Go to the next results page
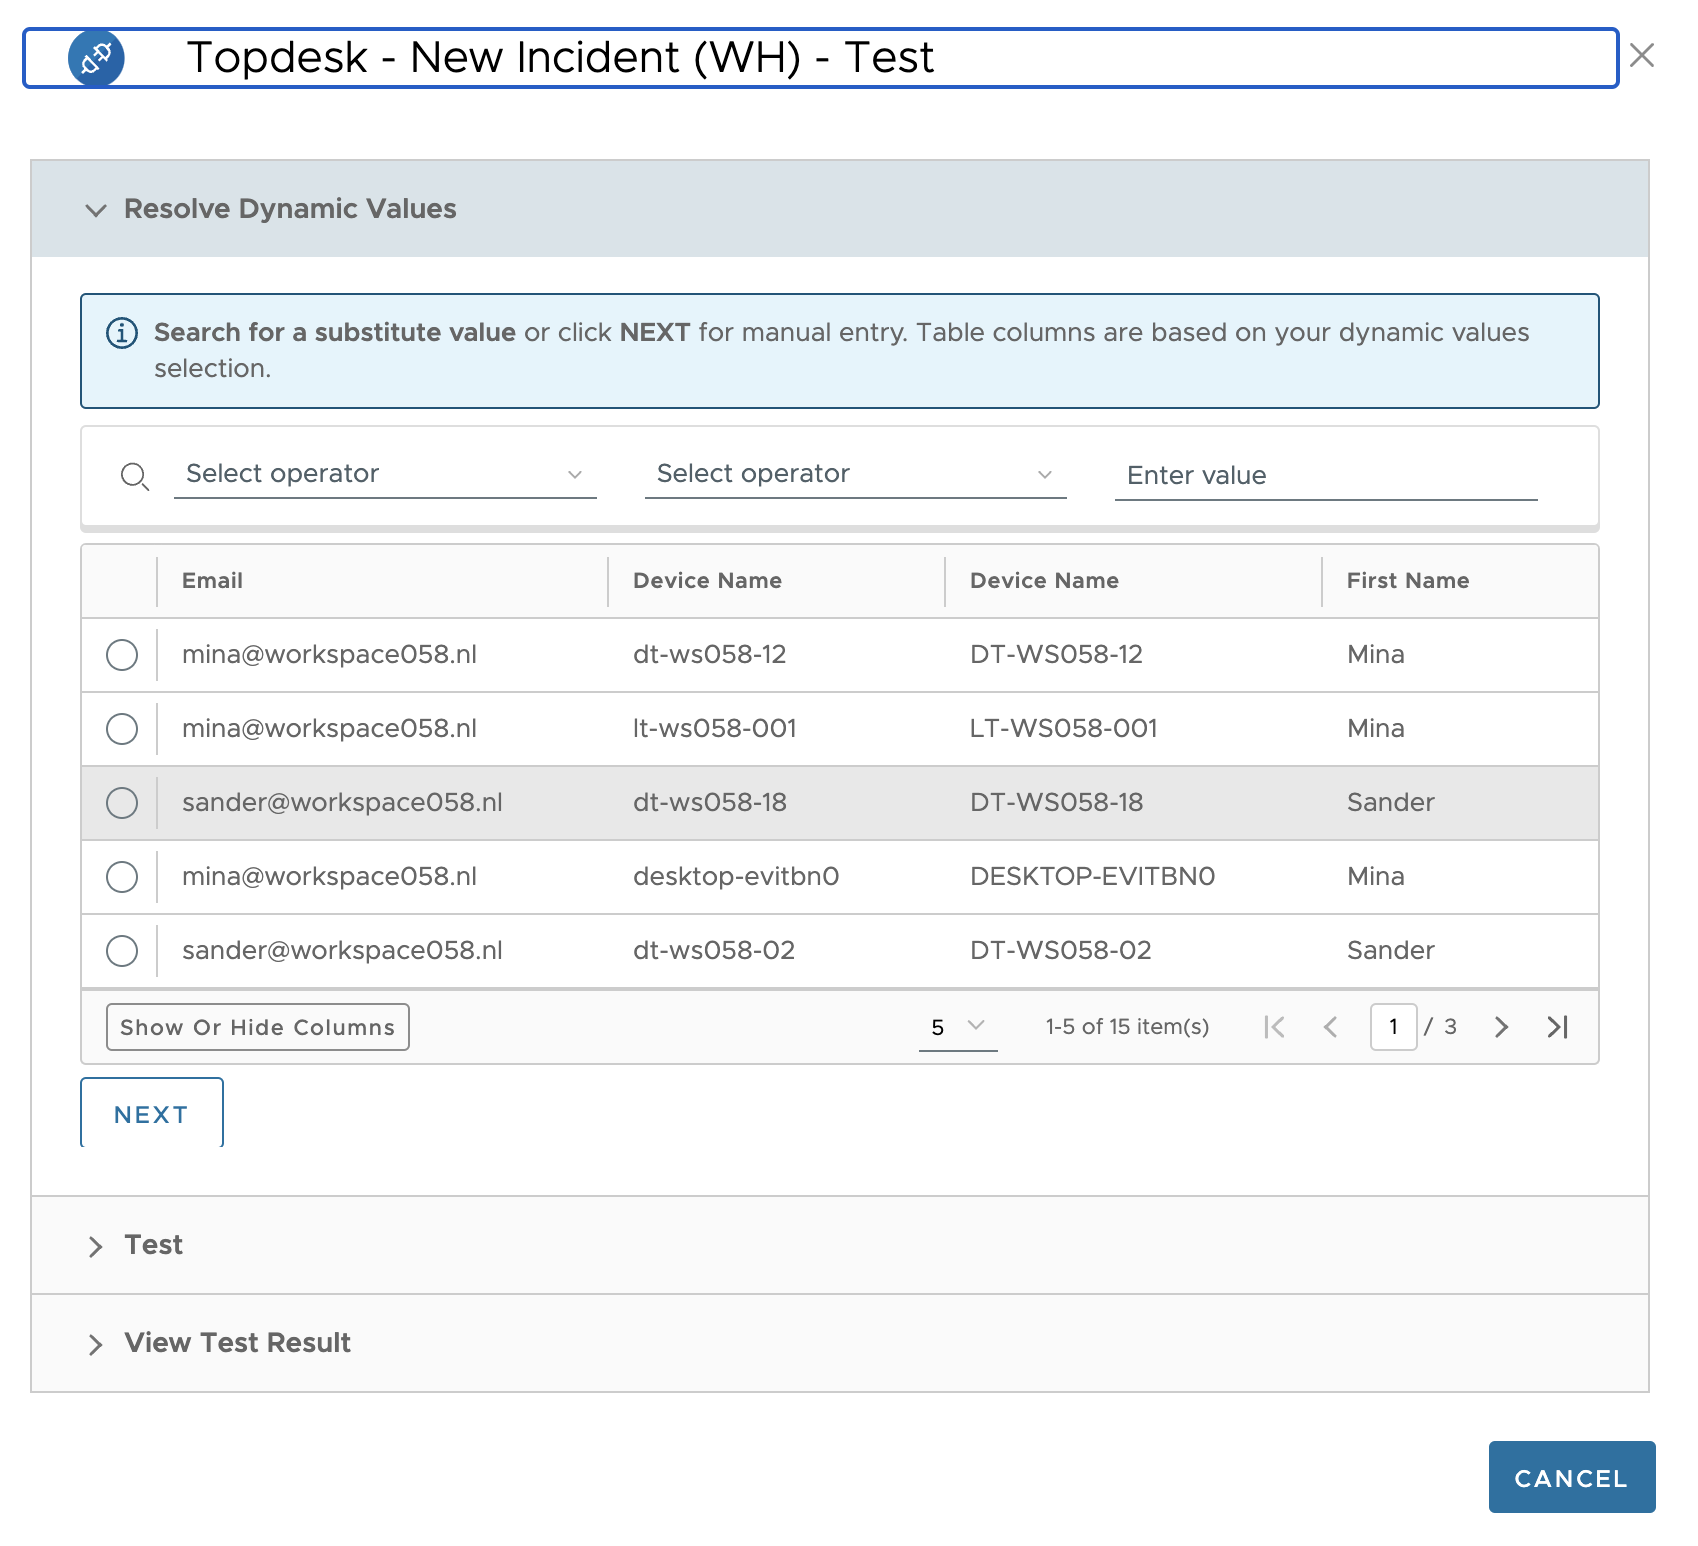Image resolution: width=1698 pixels, height=1546 pixels. (1501, 1026)
